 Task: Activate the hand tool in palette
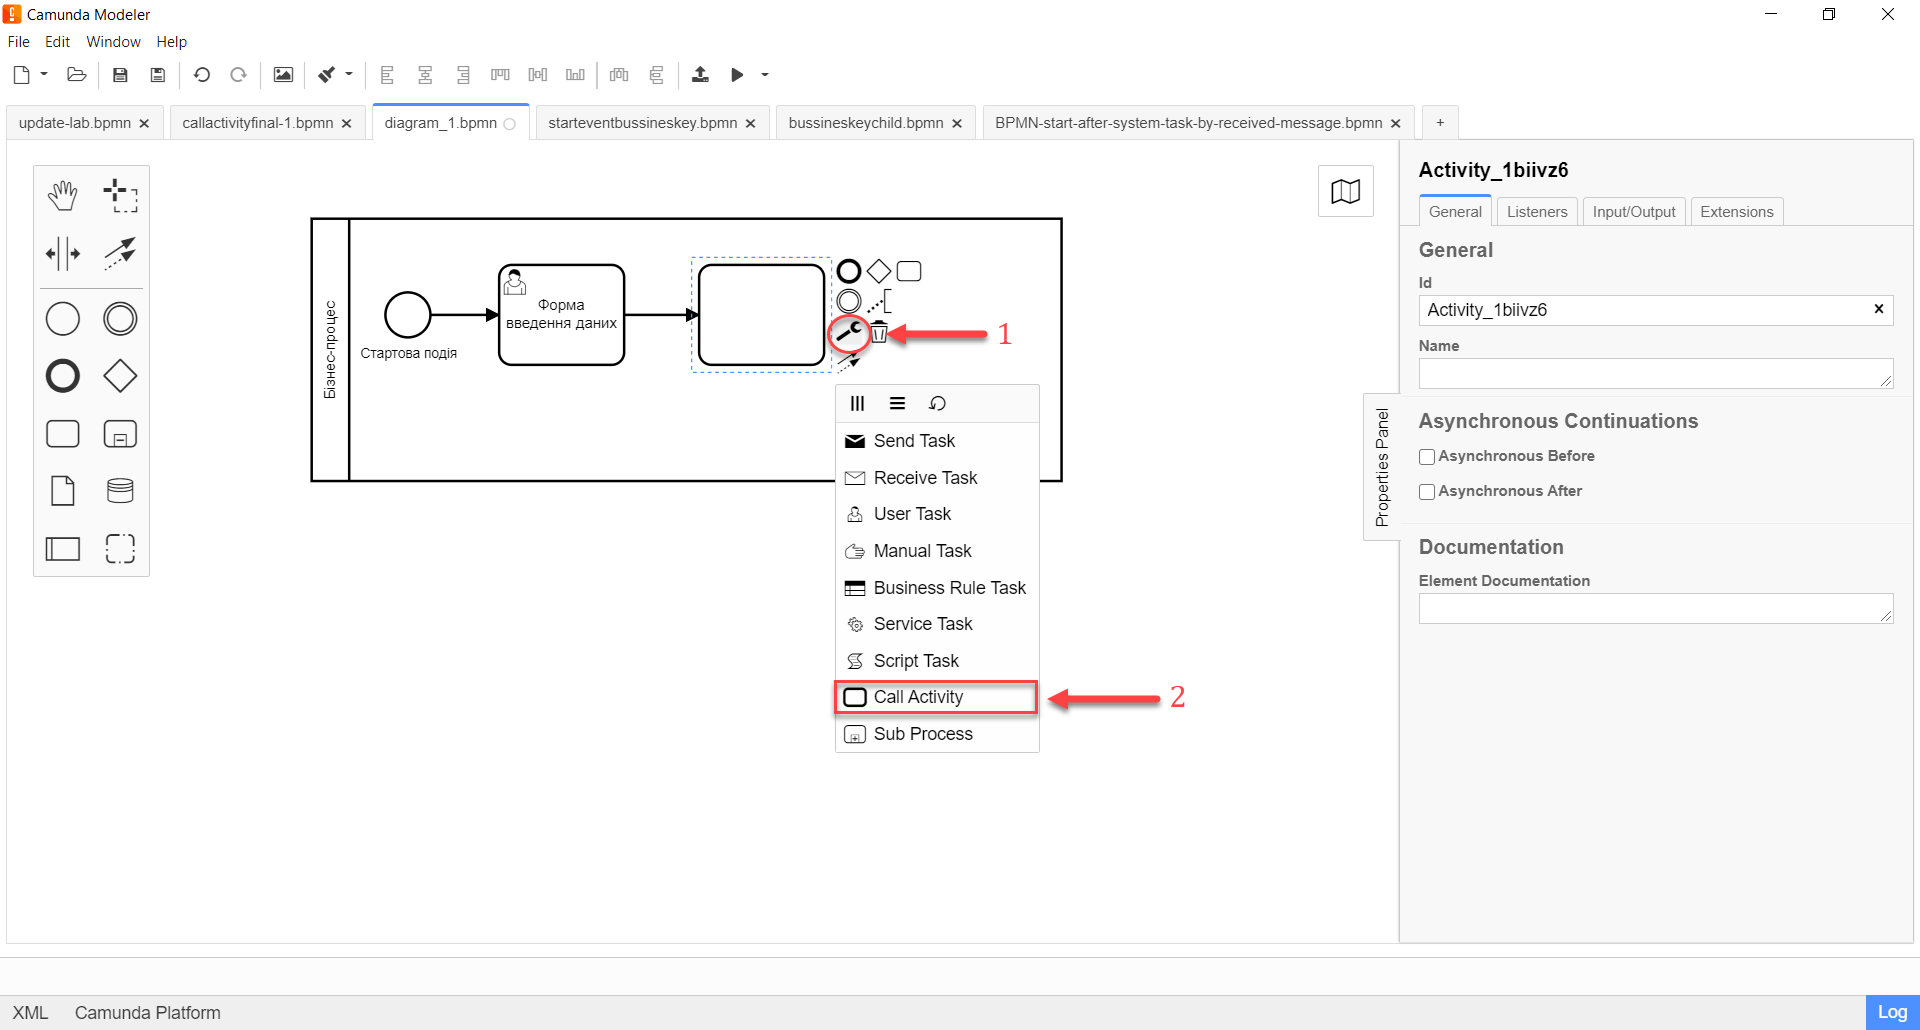click(x=63, y=195)
